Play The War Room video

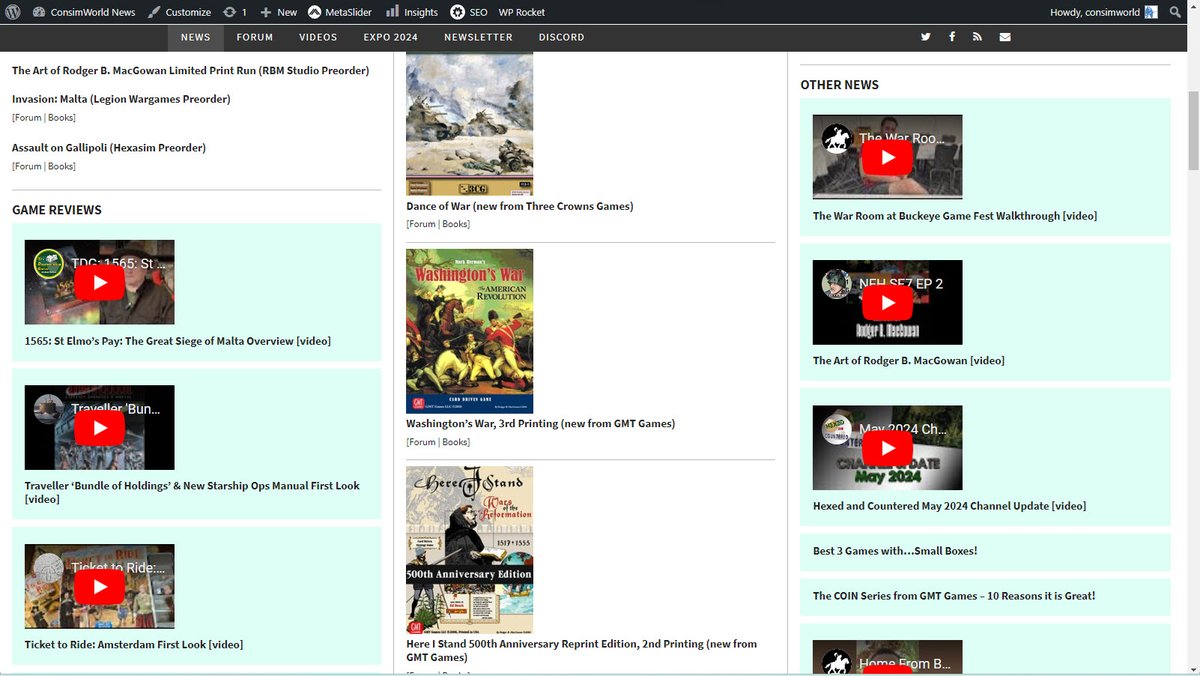[x=888, y=157]
